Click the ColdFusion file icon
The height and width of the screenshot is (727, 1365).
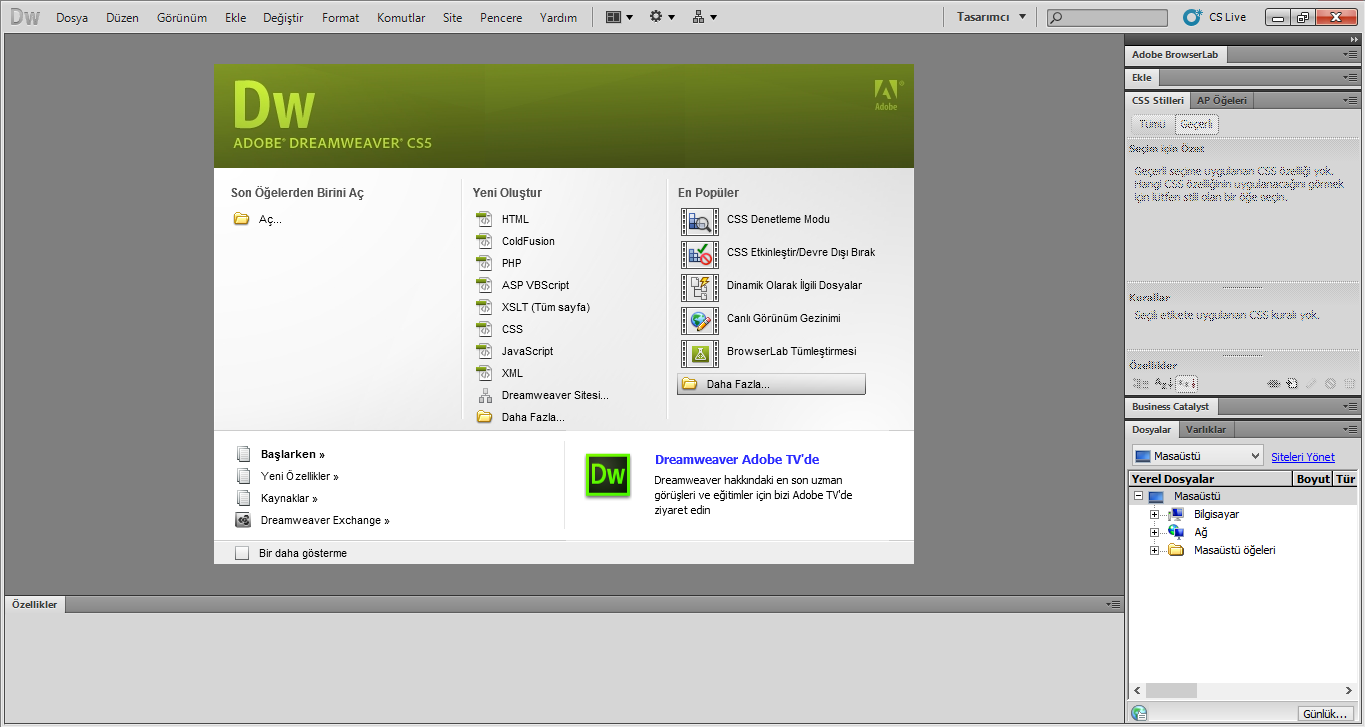(x=485, y=241)
